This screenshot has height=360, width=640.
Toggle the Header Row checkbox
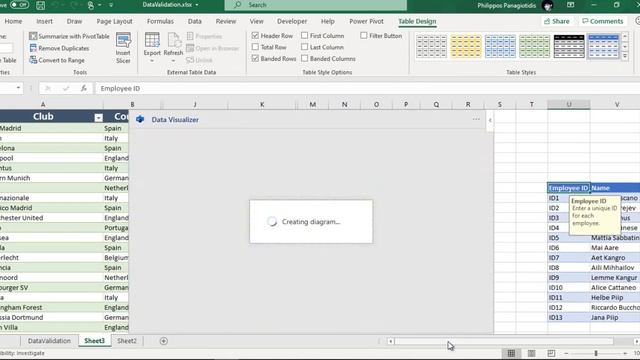pos(256,36)
